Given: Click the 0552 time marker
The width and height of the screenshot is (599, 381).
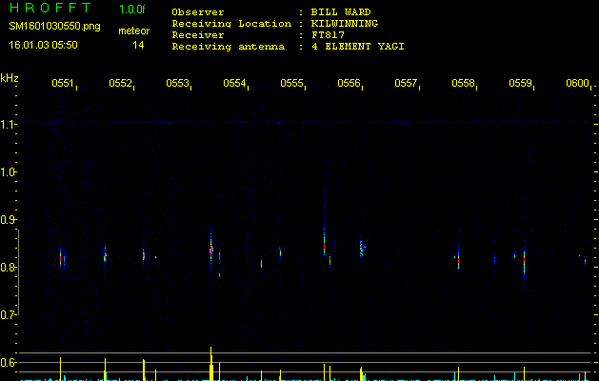Looking at the screenshot, I should tap(120, 83).
